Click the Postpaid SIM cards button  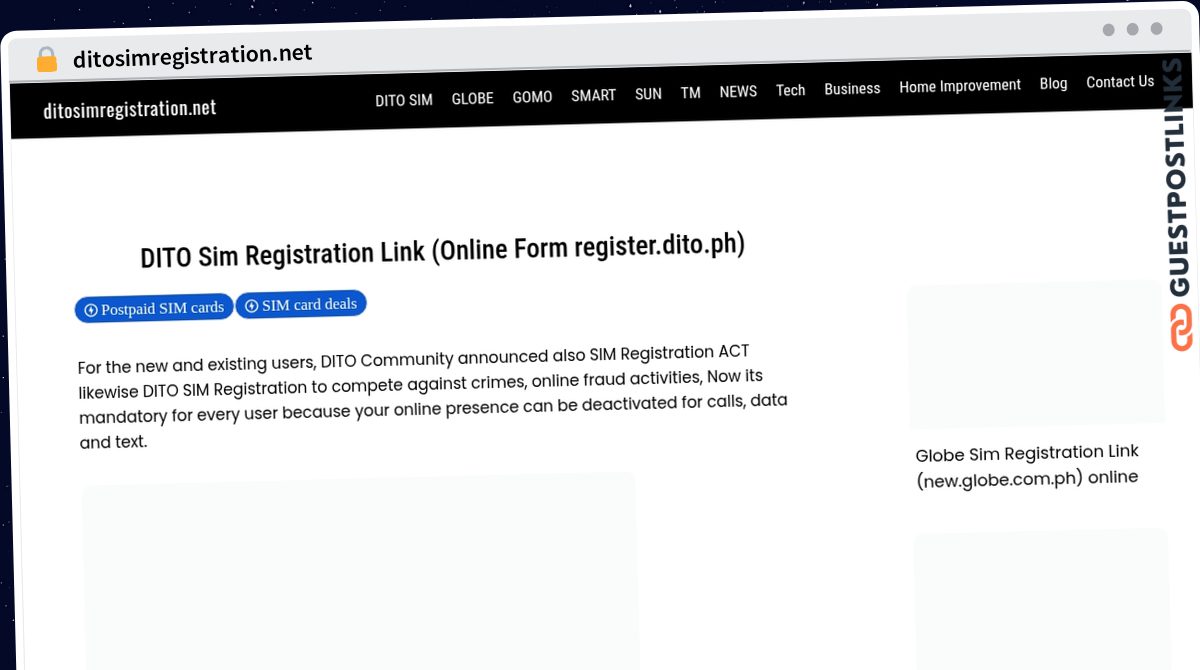(154, 308)
